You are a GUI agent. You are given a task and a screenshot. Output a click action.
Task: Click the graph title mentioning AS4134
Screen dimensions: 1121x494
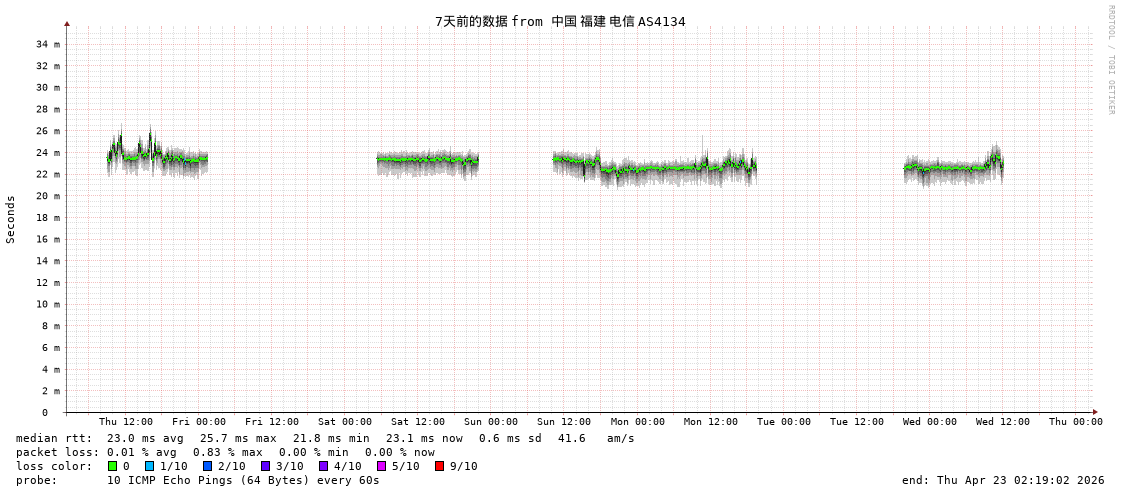coord(560,21)
